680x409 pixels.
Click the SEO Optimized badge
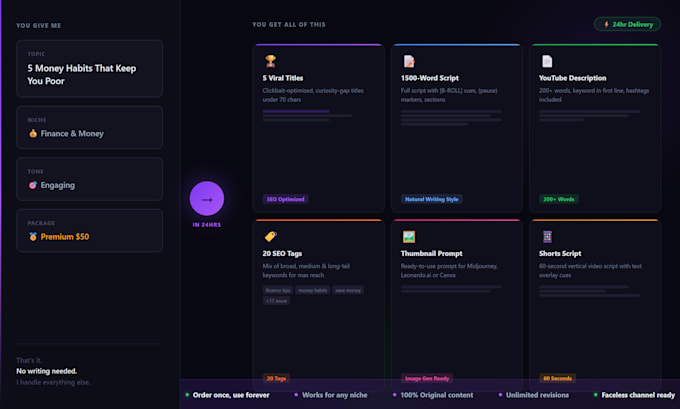(285, 199)
